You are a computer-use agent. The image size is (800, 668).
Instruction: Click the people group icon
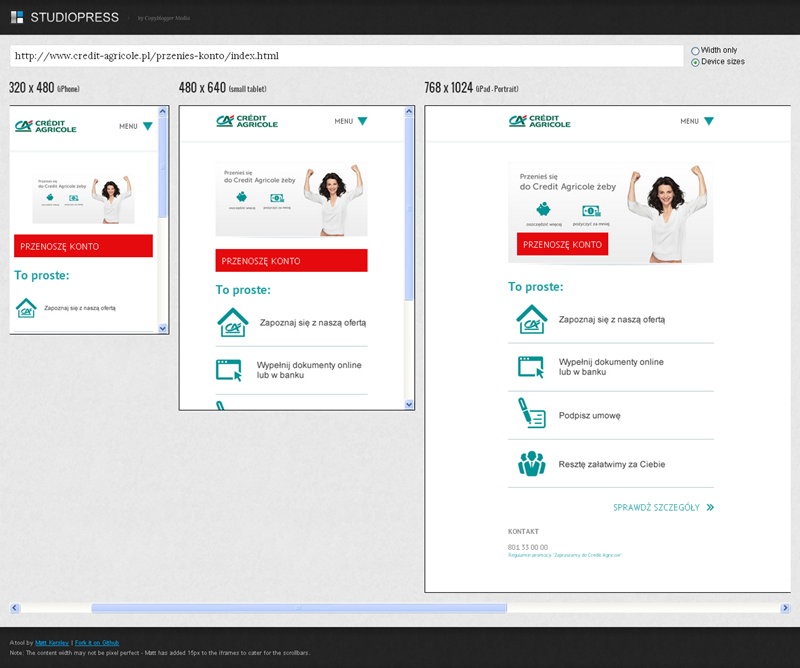pos(531,463)
